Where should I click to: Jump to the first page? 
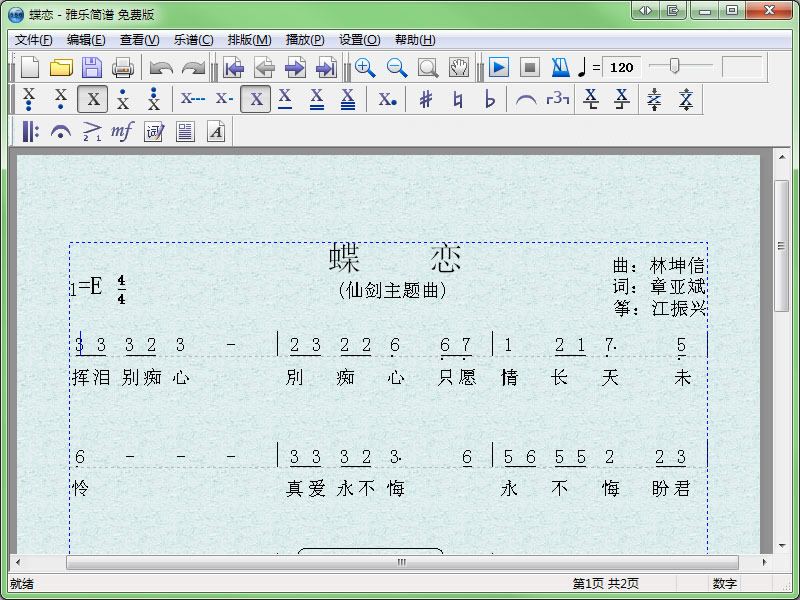click(x=234, y=67)
